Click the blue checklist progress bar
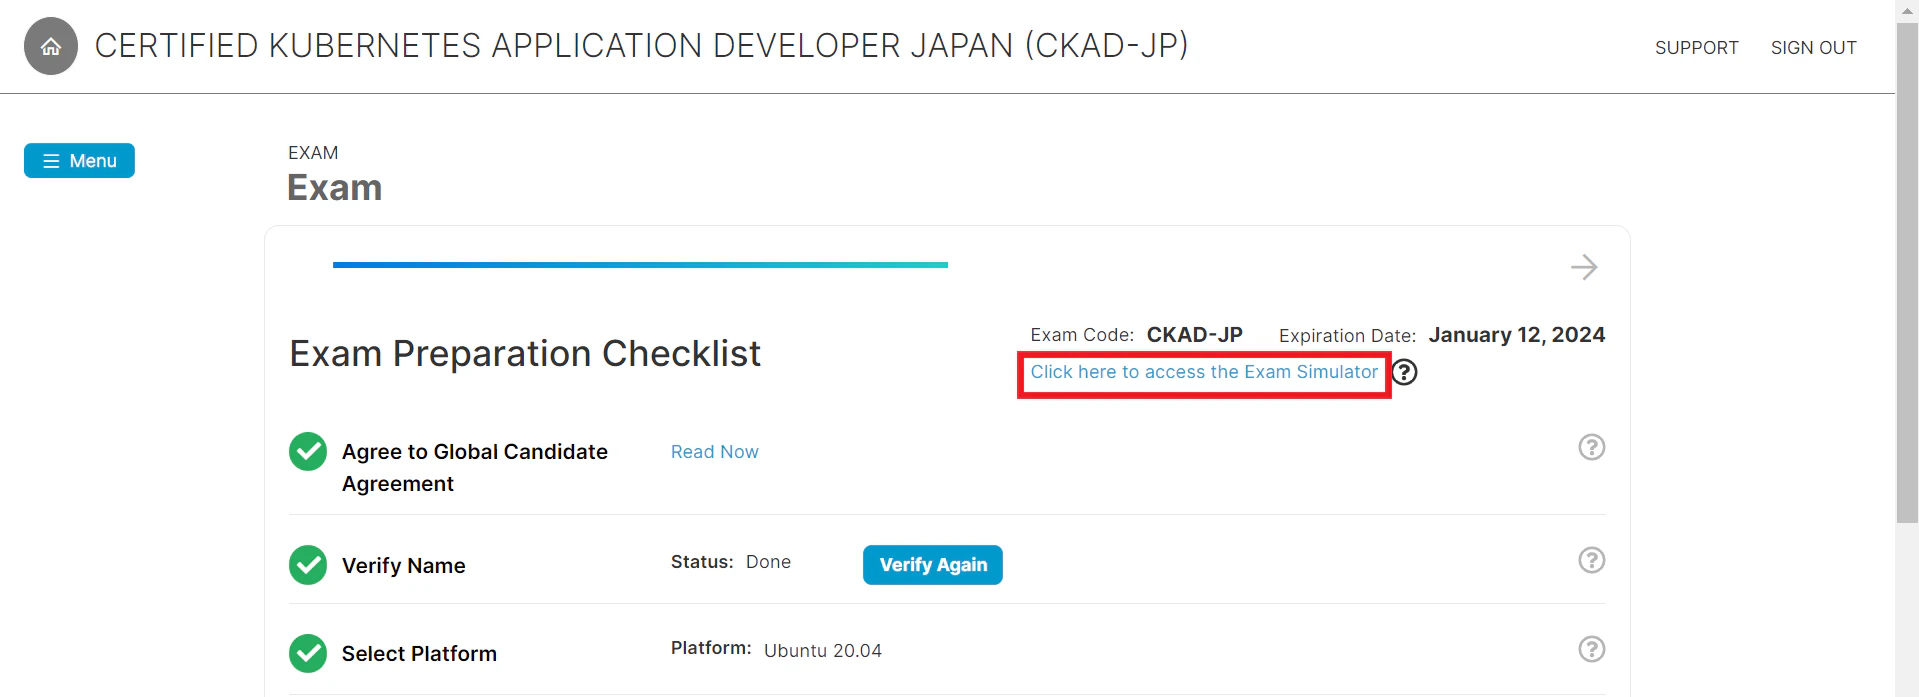Viewport: 1919px width, 697px height. pyautogui.click(x=640, y=265)
